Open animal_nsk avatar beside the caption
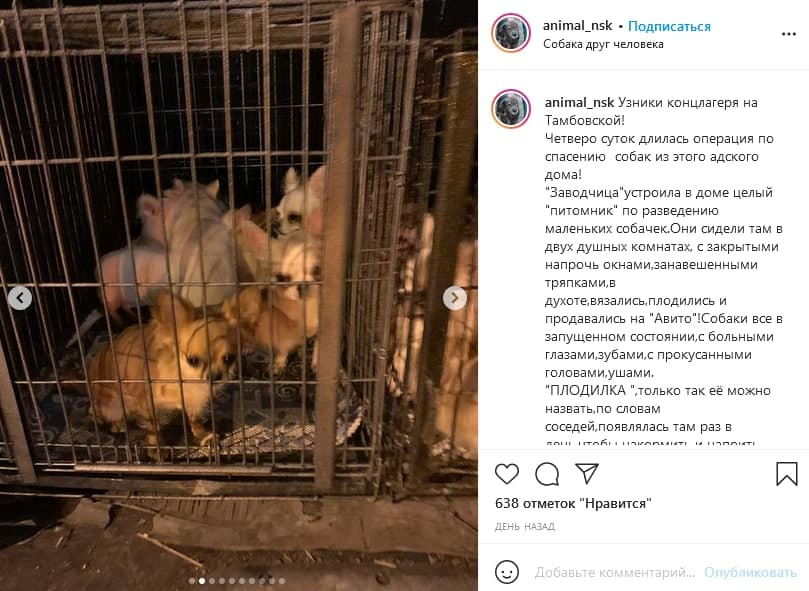Screen dimensions: 809x591 tap(511, 109)
